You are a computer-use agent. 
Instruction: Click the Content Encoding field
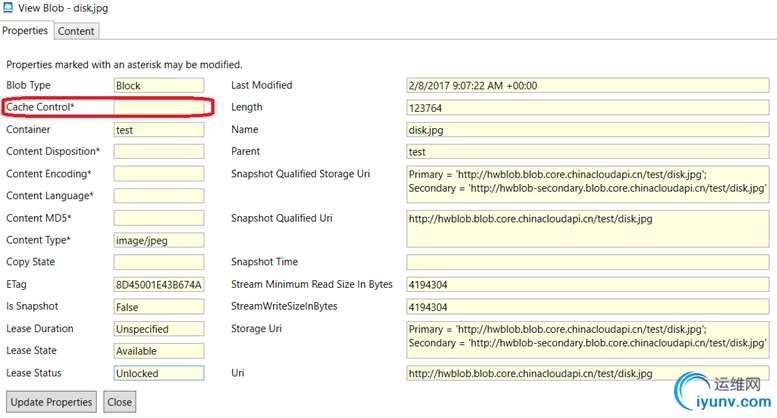point(158,174)
